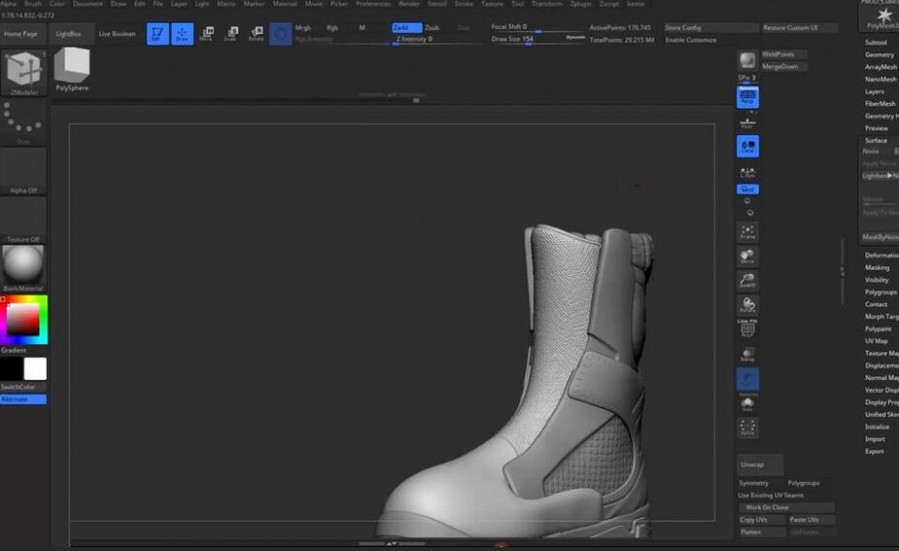Click the Rotate view navigation button
Image resolution: width=899 pixels, height=551 pixels.
pos(748,305)
